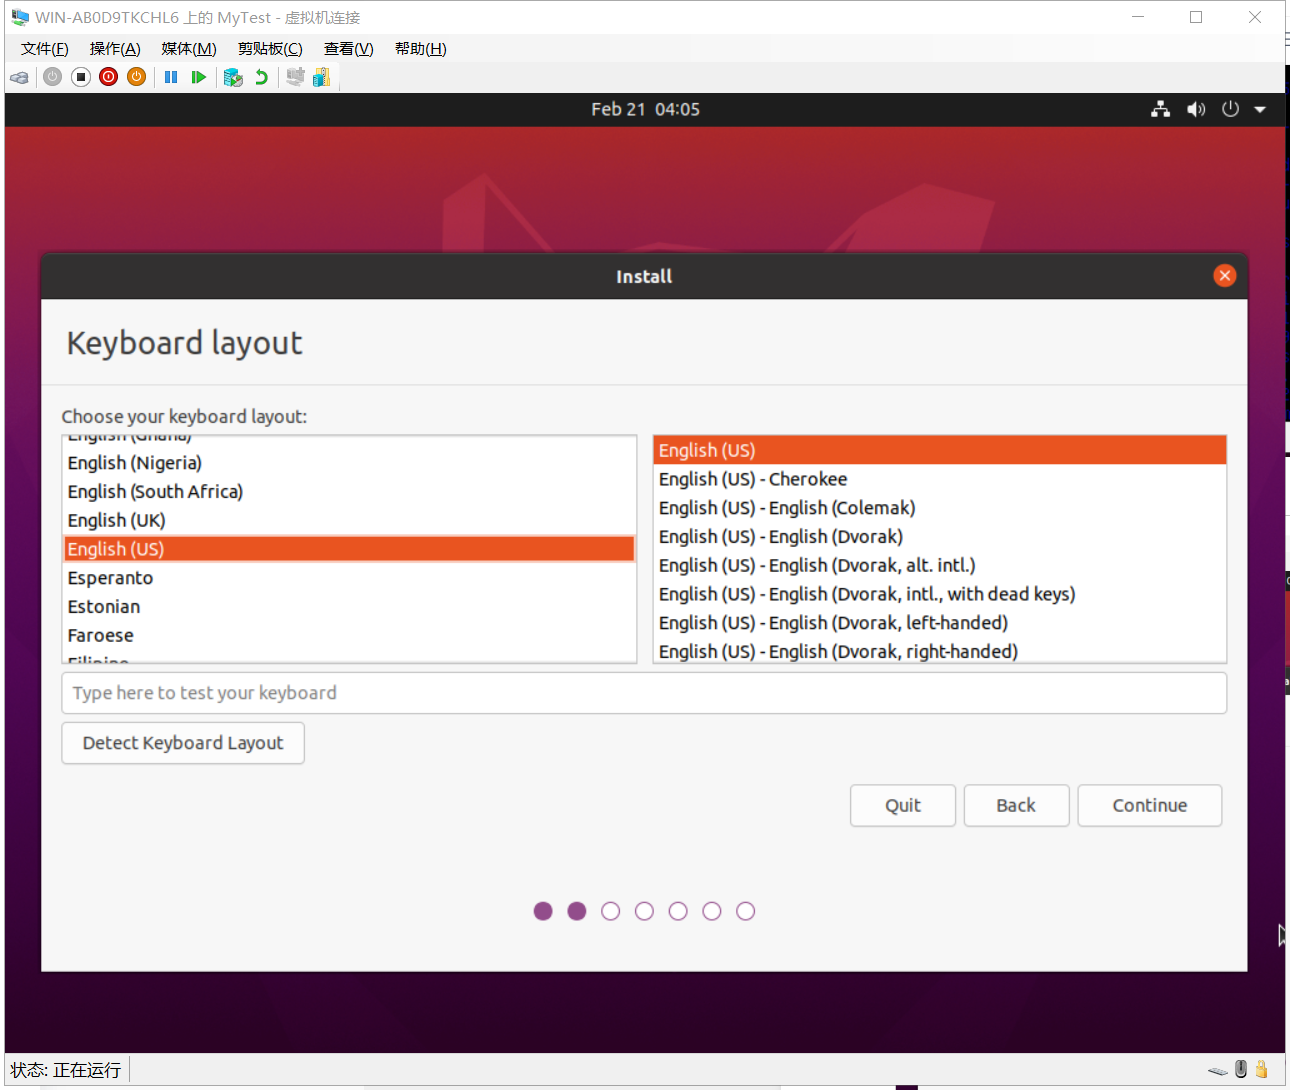Click the Ubuntu volume speaker icon
This screenshot has height=1090, width=1290.
pyautogui.click(x=1196, y=109)
